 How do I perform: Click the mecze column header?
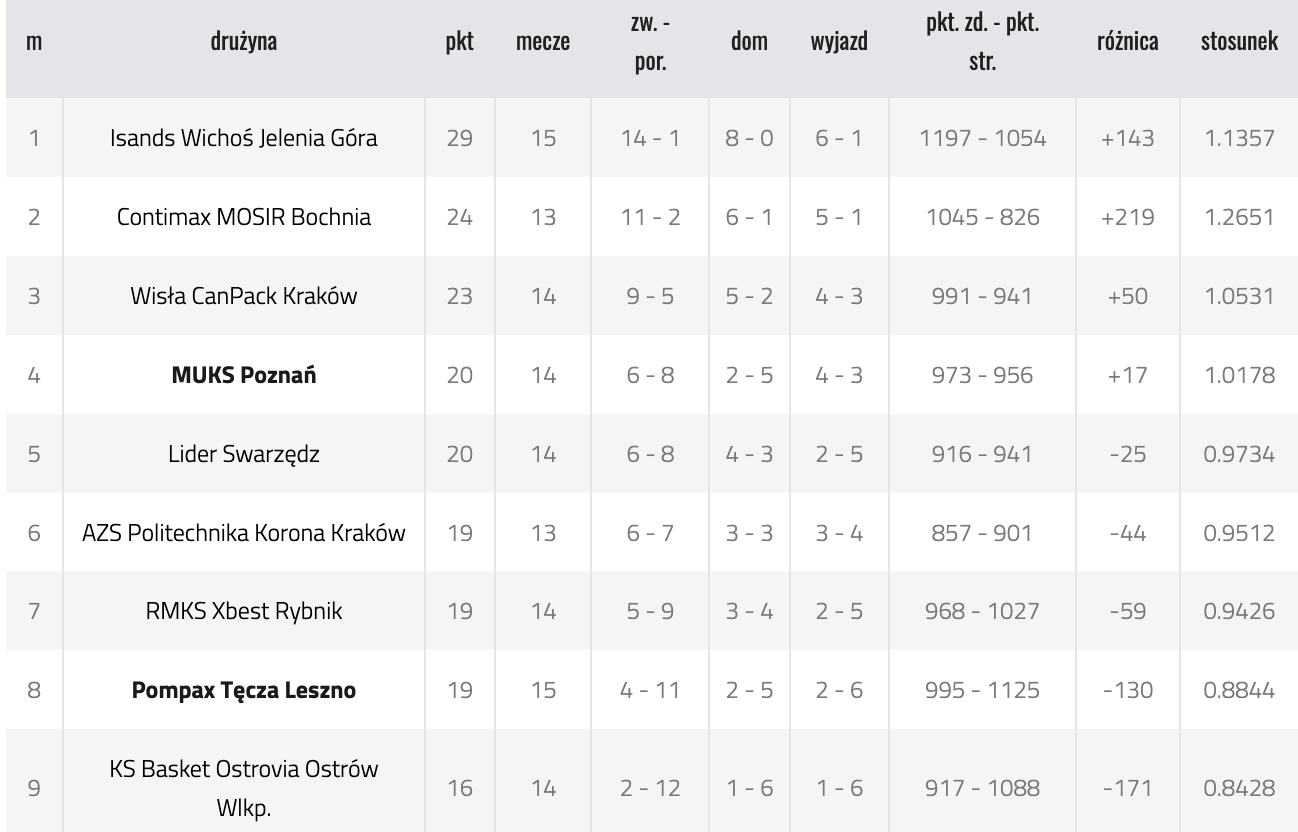click(x=543, y=44)
